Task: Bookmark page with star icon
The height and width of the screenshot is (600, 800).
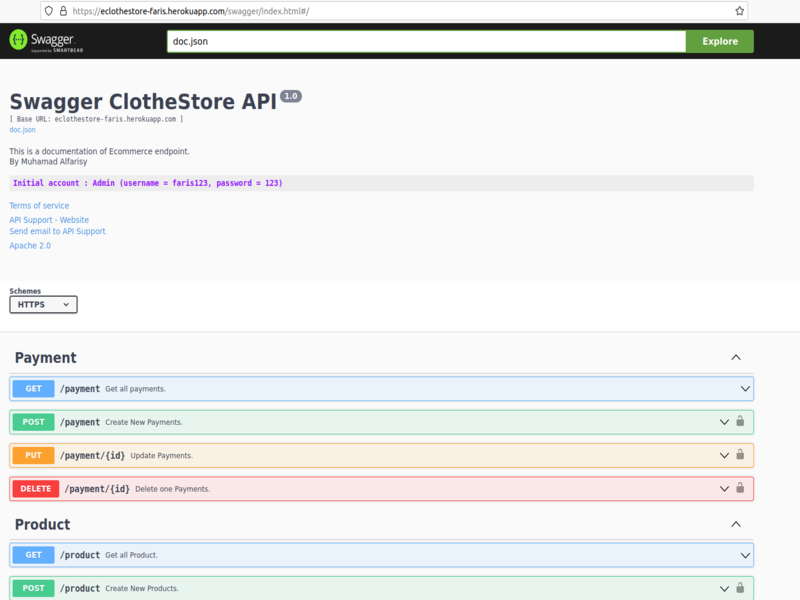Action: tap(739, 11)
